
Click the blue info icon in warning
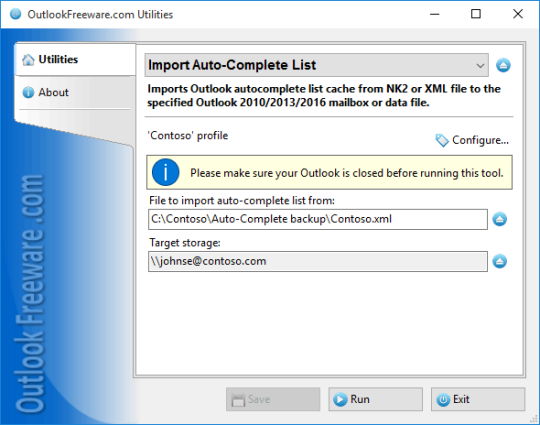(166, 172)
